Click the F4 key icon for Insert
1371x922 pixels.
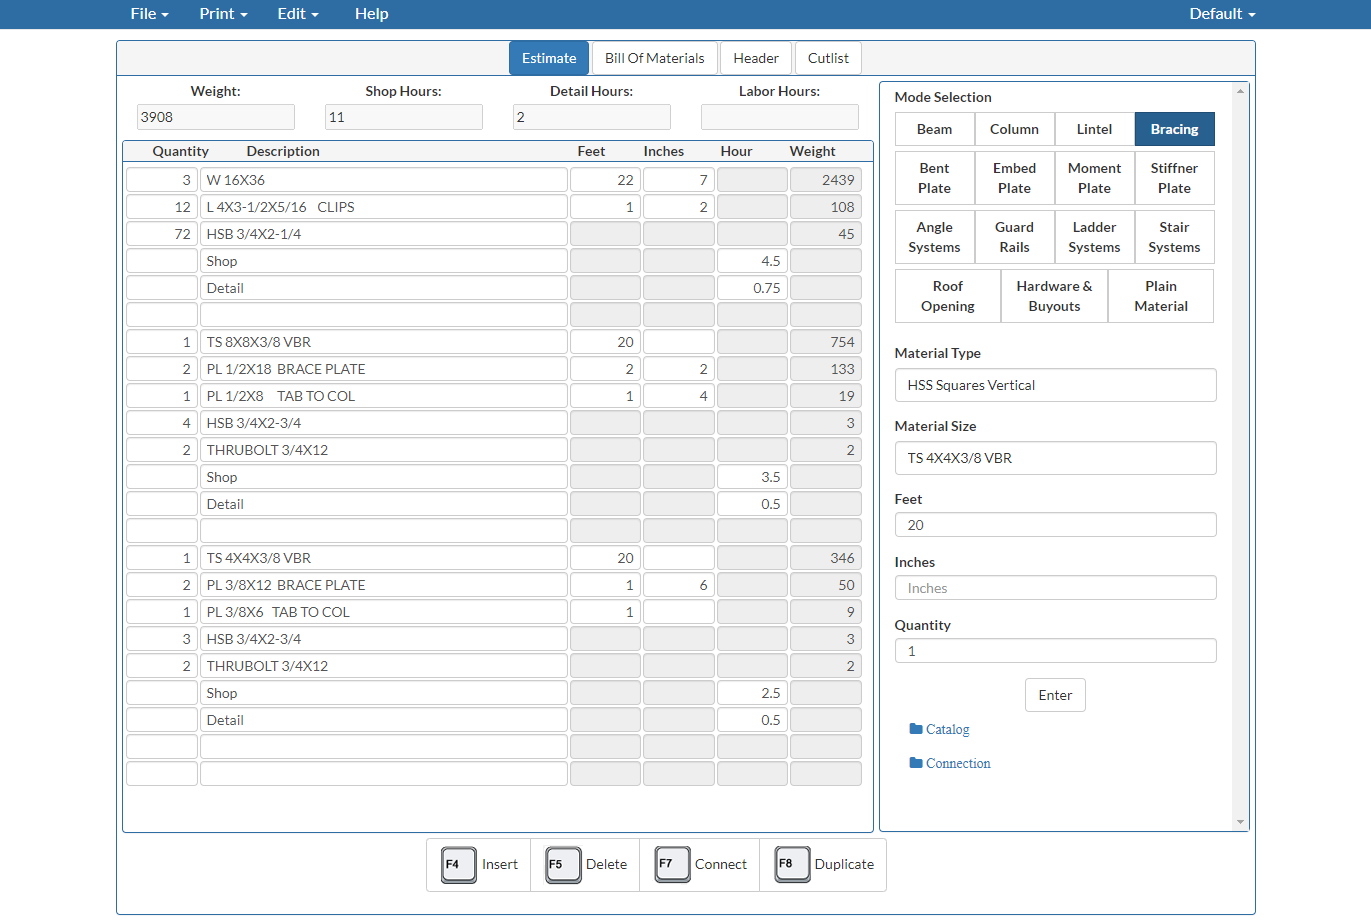pyautogui.click(x=459, y=865)
